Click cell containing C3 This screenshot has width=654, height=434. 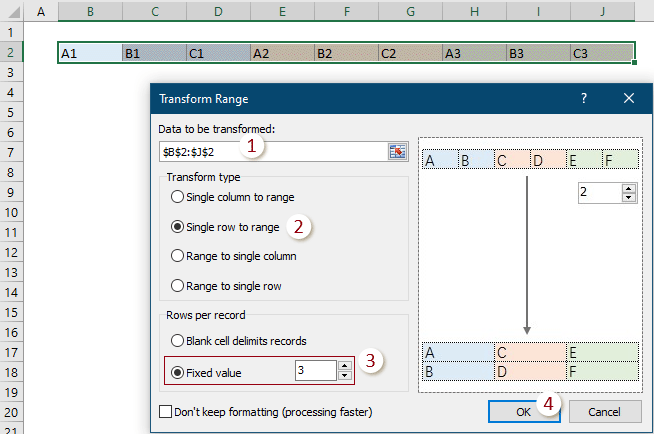coord(602,53)
